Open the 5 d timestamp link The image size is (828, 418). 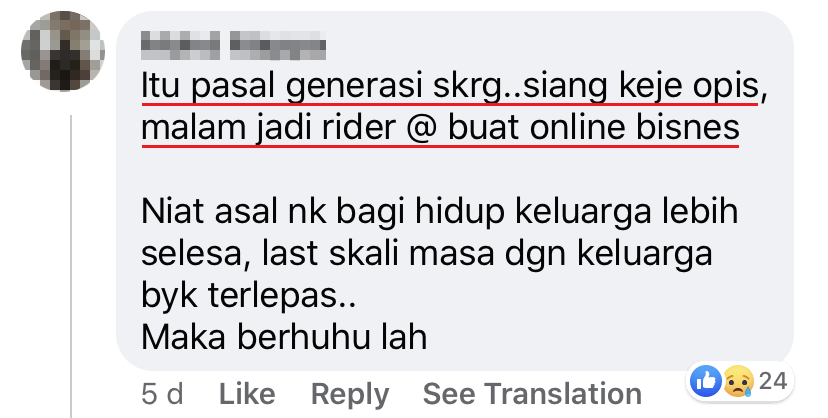[x=162, y=394]
